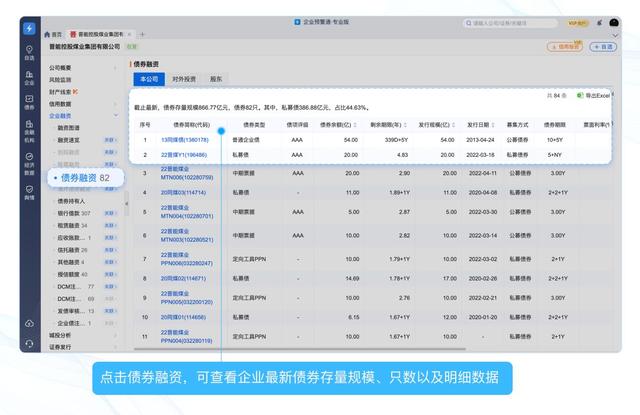
Task: Click 关联 tag beside 银行借款
Action: pyautogui.click(x=110, y=213)
